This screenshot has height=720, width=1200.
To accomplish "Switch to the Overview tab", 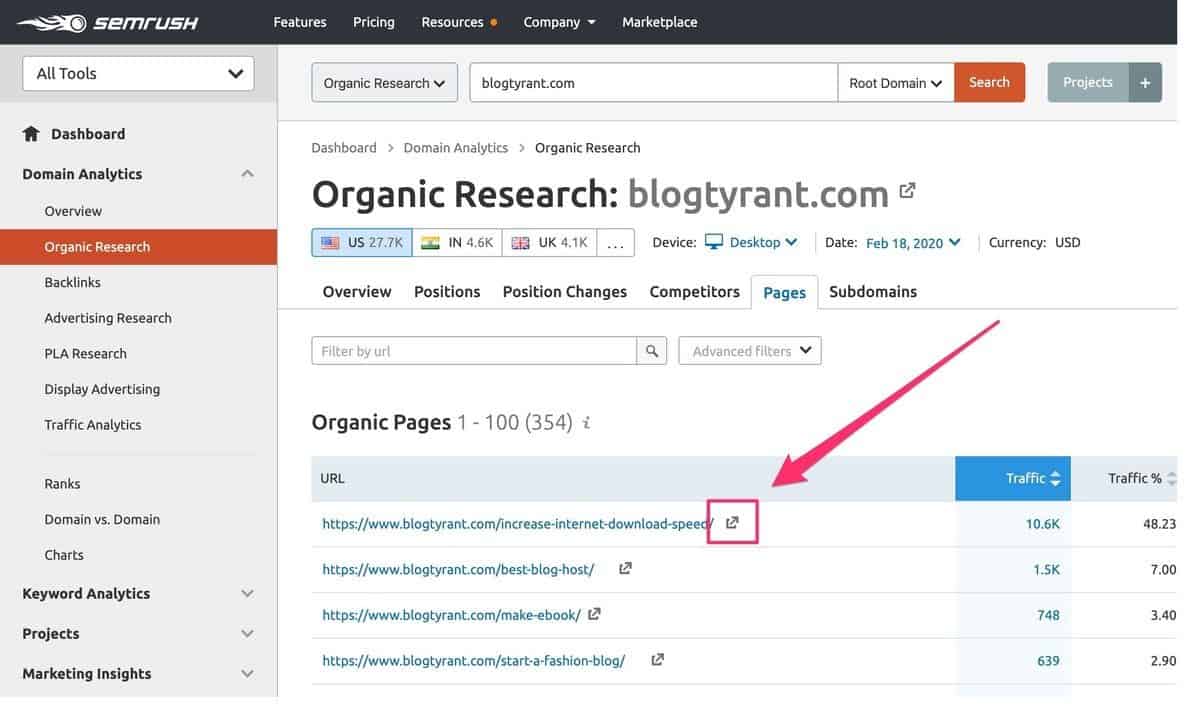I will tap(357, 292).
